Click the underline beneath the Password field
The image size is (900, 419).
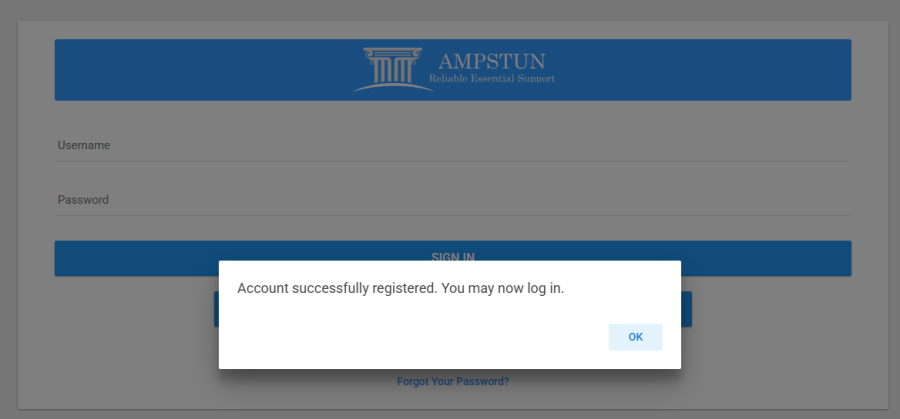point(452,215)
